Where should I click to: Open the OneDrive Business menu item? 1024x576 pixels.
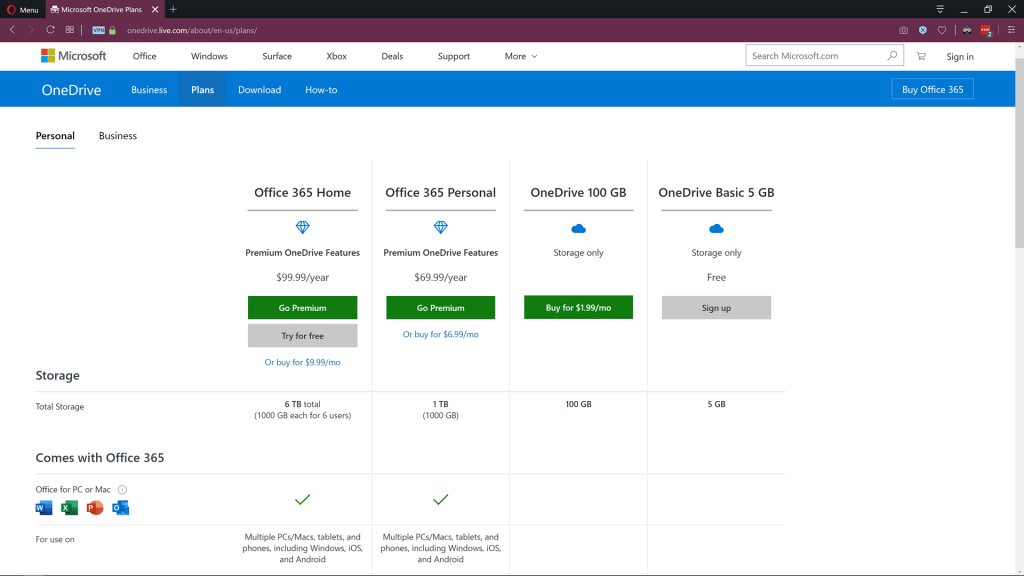pyautogui.click(x=149, y=89)
